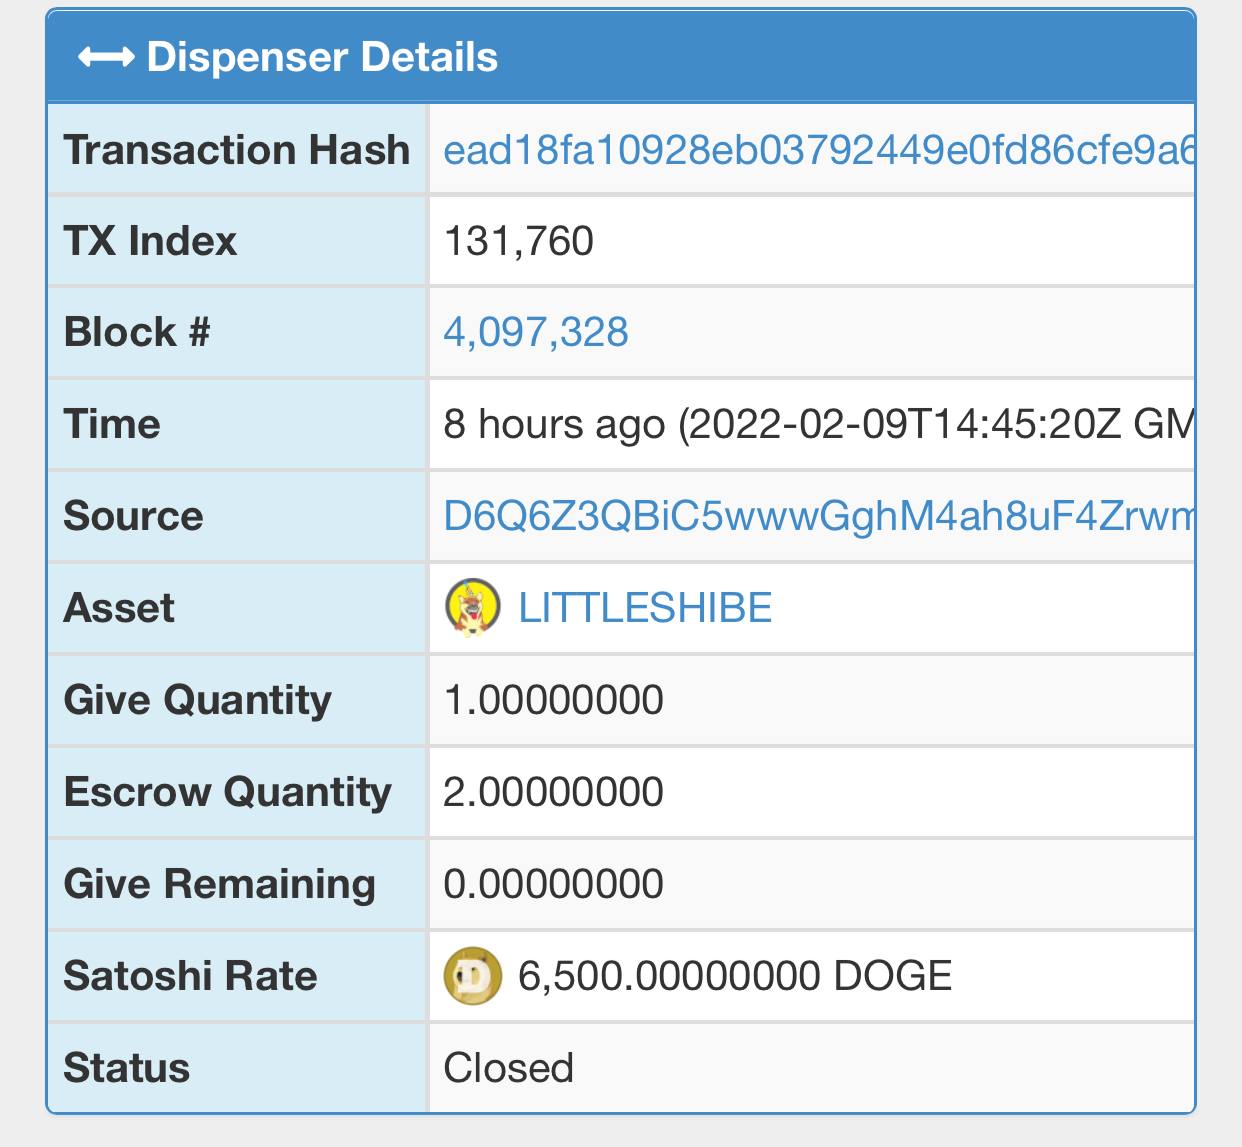Click the Give Quantity value 1.00000000
This screenshot has width=1242, height=1147.
(x=553, y=700)
